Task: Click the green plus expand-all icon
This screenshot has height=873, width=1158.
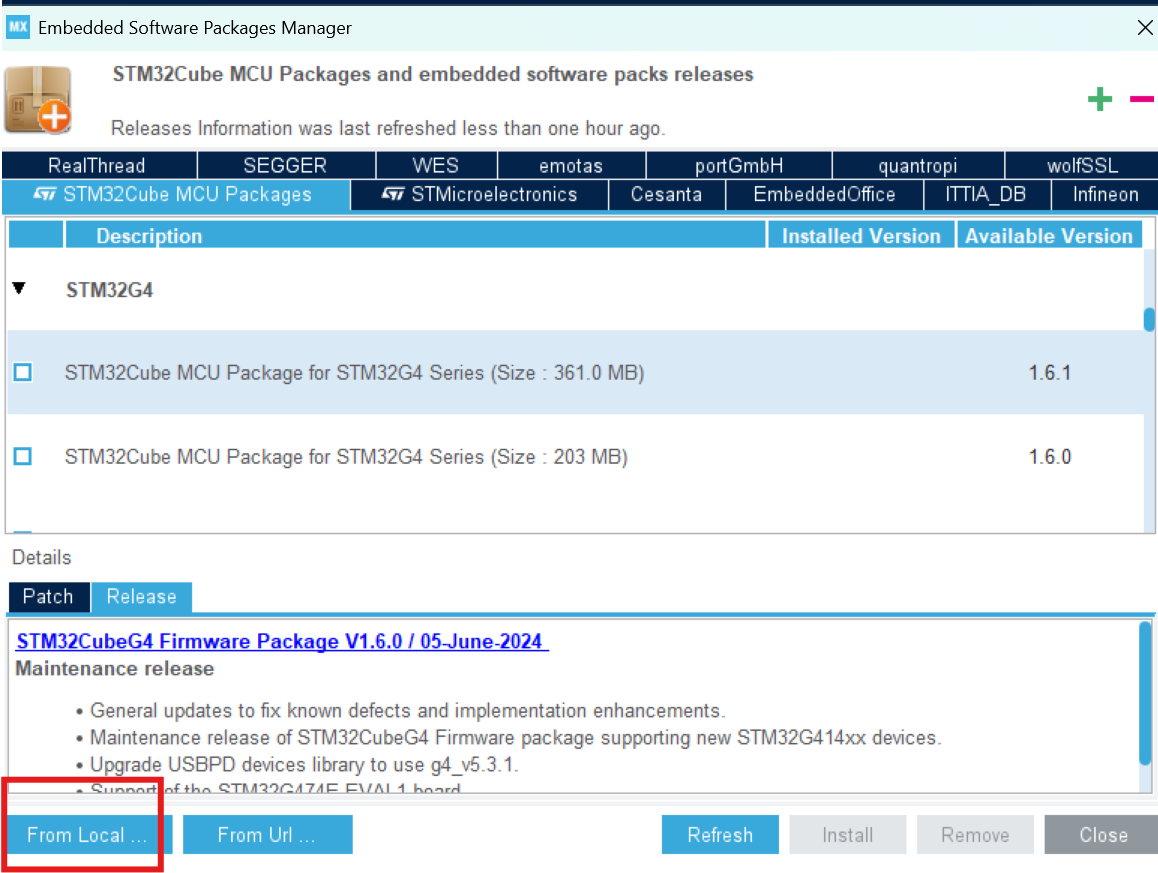Action: pyautogui.click(x=1100, y=99)
